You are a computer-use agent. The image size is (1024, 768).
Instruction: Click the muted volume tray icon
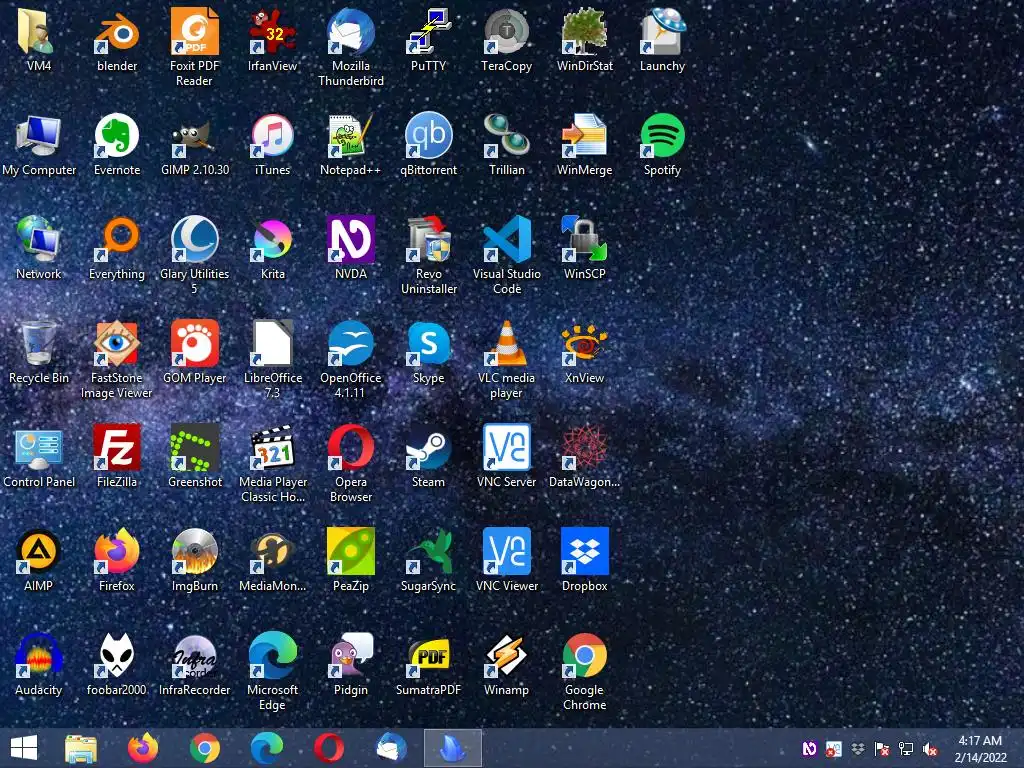(x=930, y=749)
